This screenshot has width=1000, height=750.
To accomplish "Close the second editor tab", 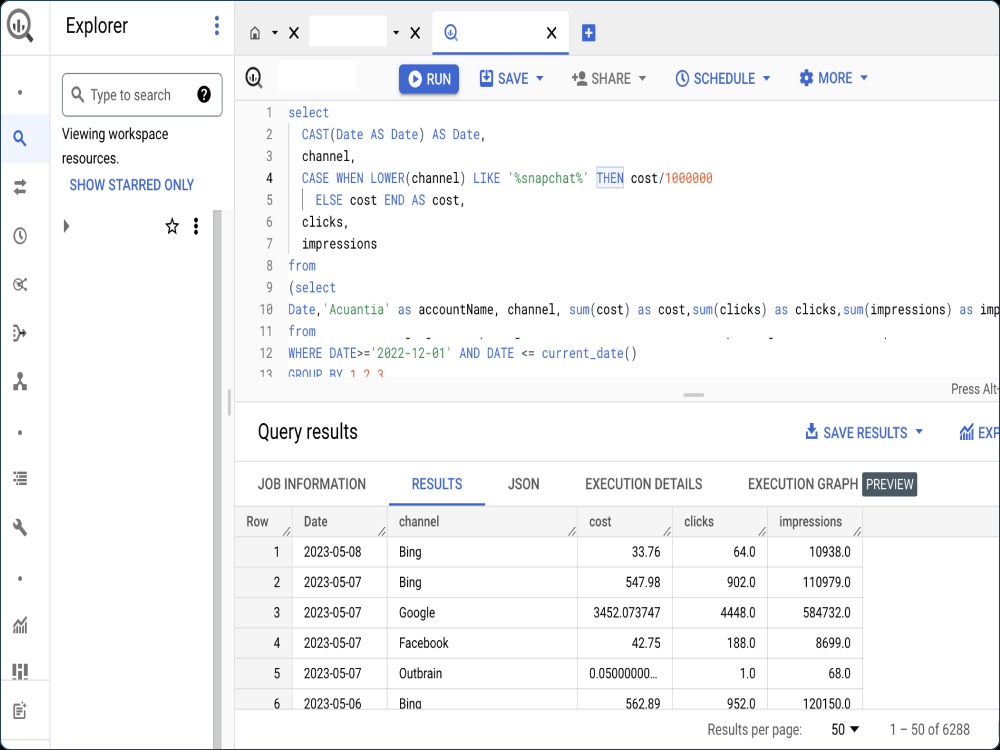I will (415, 33).
